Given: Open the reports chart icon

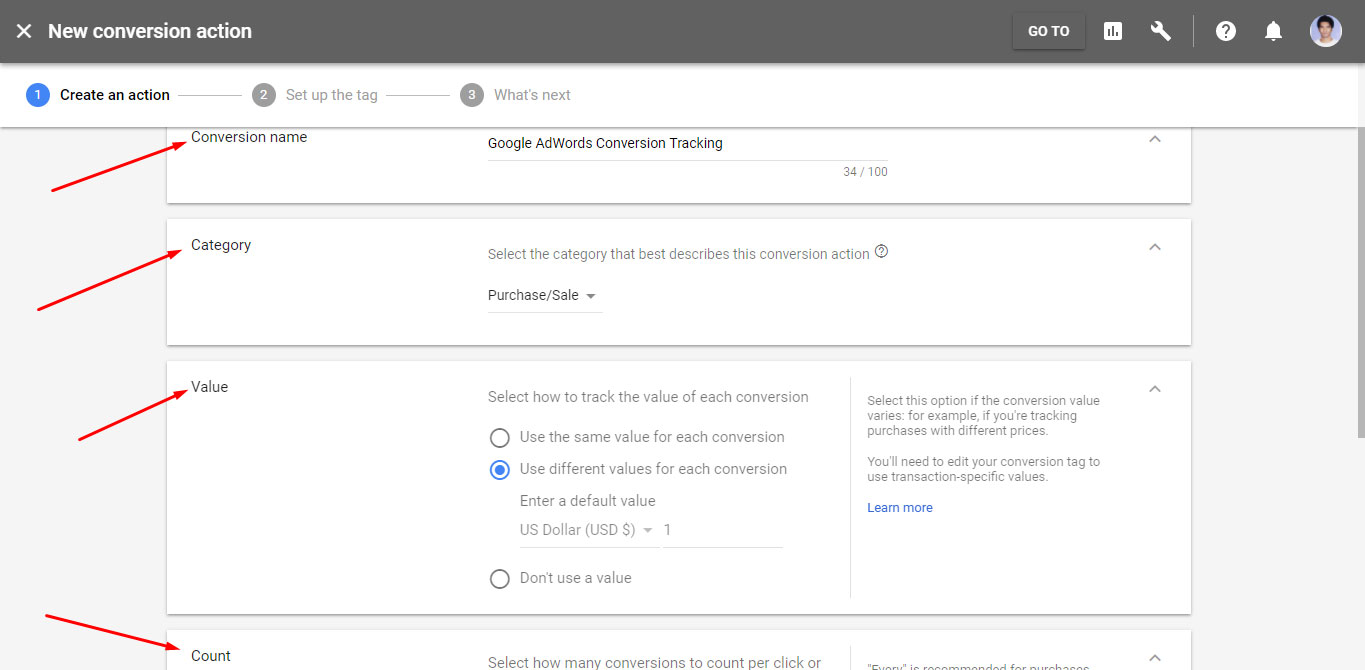Looking at the screenshot, I should point(1113,31).
